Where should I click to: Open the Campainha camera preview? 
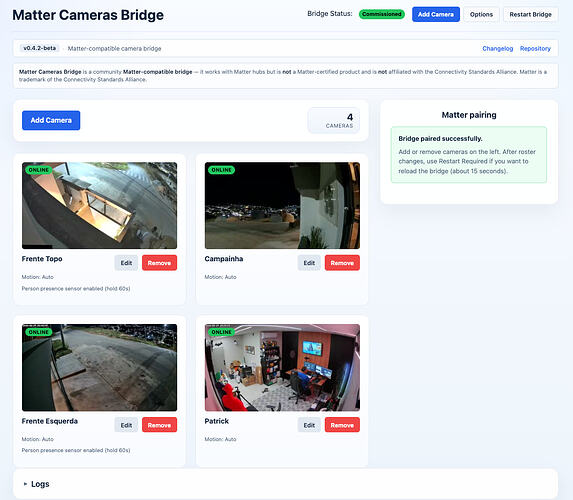click(282, 205)
